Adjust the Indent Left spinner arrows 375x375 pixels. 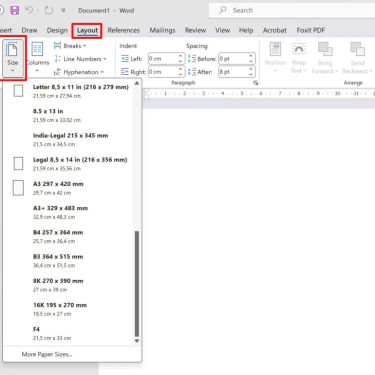181,59
